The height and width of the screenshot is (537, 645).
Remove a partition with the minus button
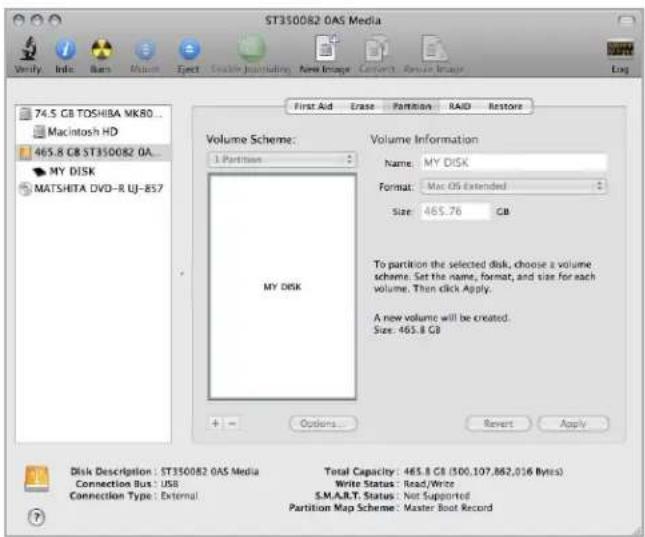point(232,423)
